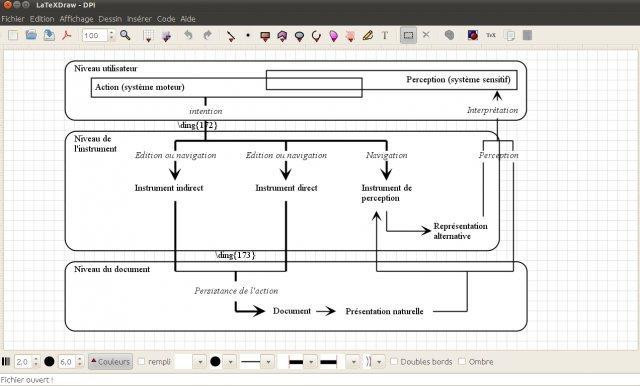Activate the selection rectangle tool

pyautogui.click(x=408, y=35)
